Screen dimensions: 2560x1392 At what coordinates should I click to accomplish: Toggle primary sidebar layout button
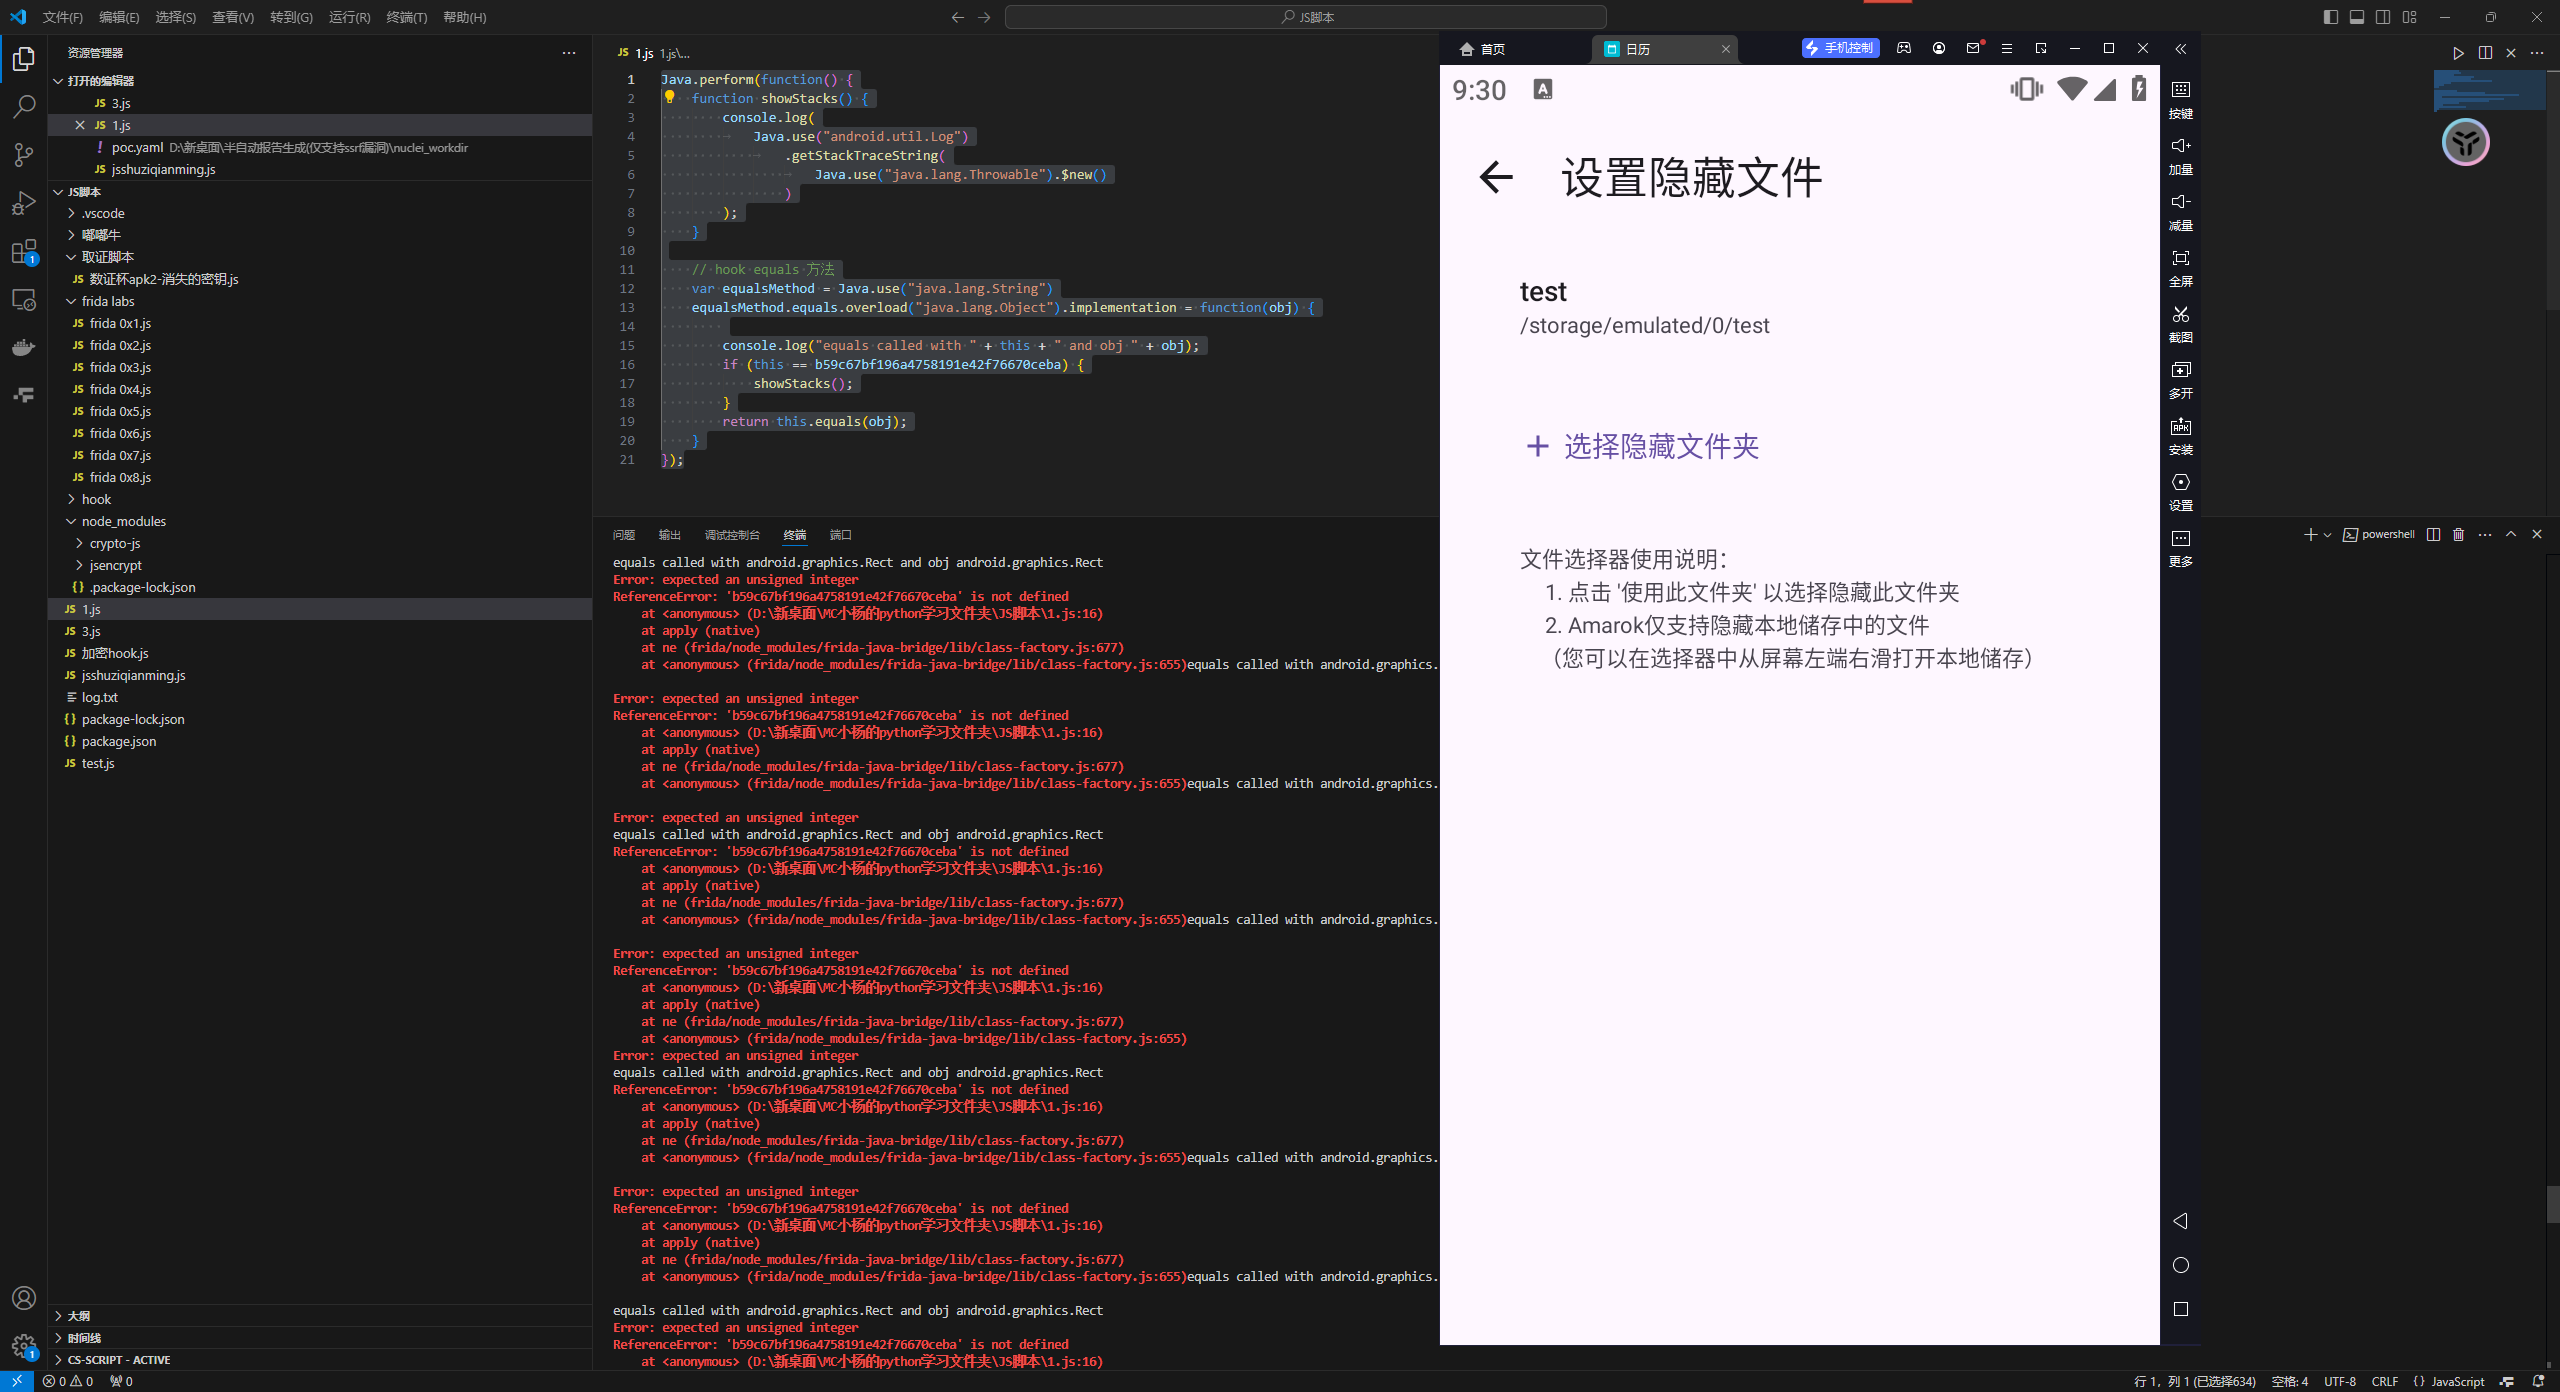tap(2331, 17)
